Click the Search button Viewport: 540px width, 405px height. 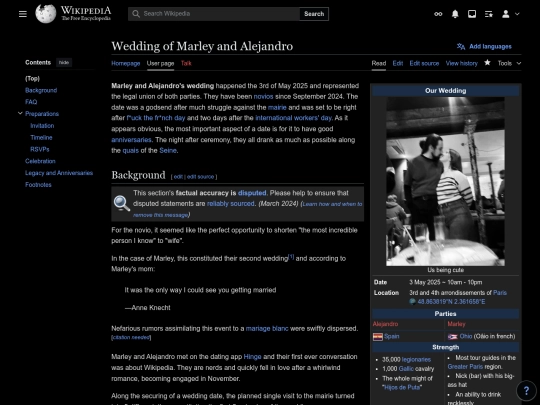[x=314, y=14]
